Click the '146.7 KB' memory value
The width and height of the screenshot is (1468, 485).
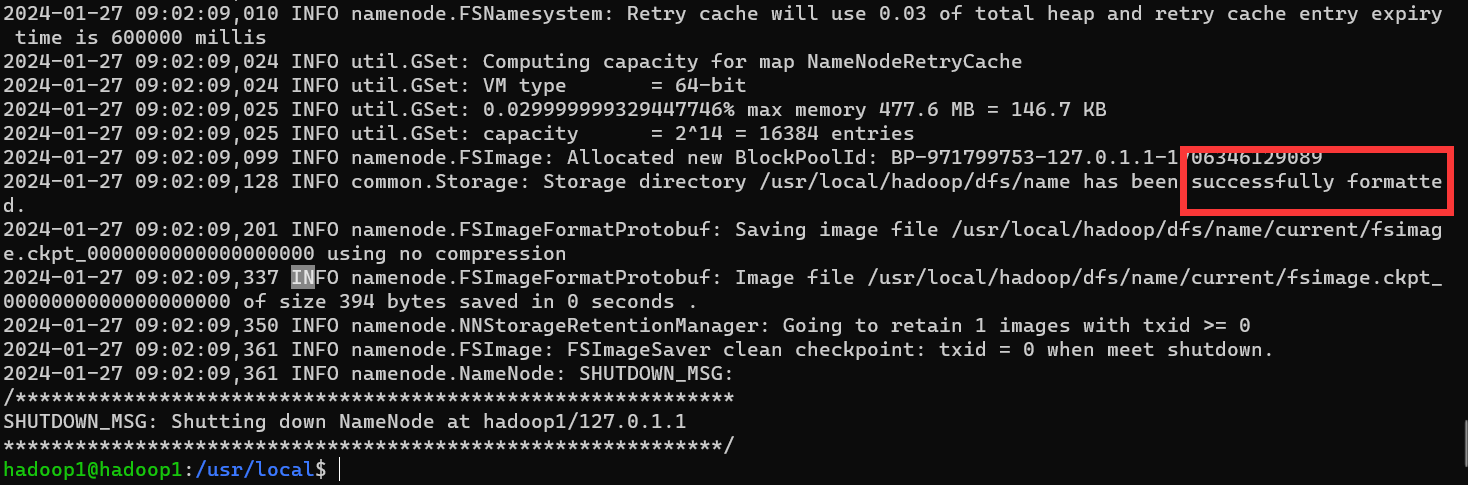click(1059, 109)
